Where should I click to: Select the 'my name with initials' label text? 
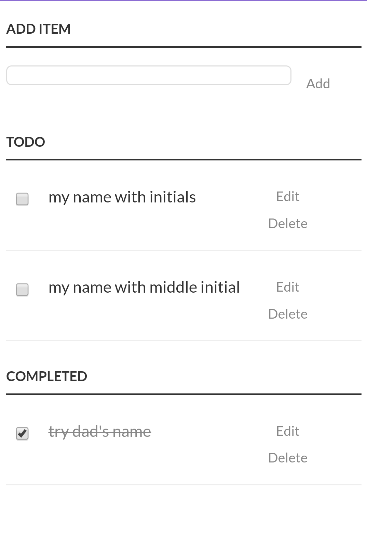pos(122,198)
